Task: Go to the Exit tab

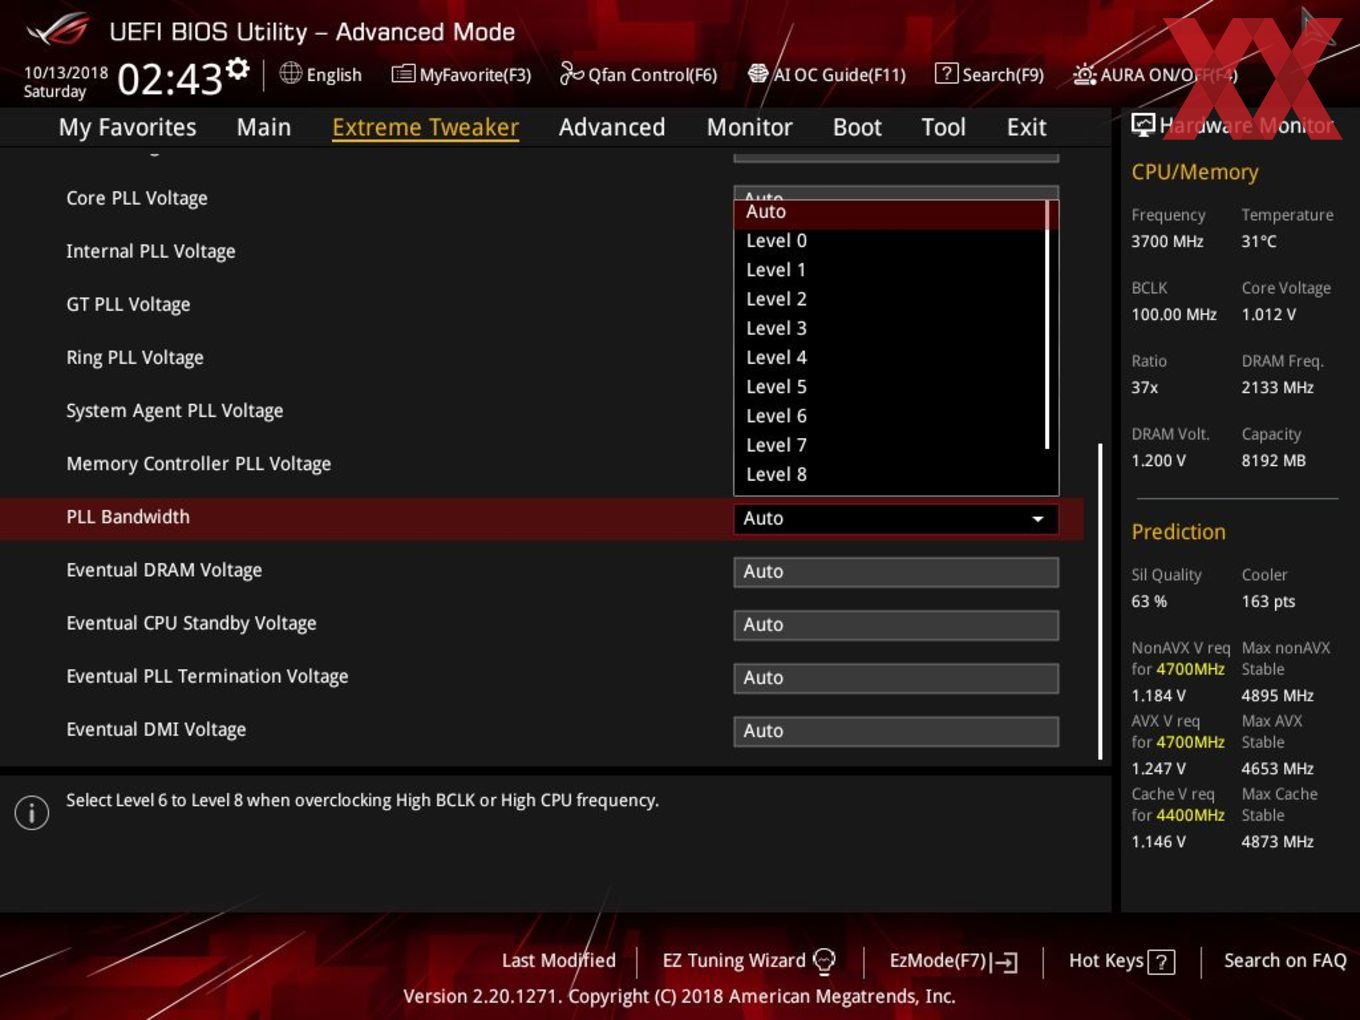Action: (1026, 127)
